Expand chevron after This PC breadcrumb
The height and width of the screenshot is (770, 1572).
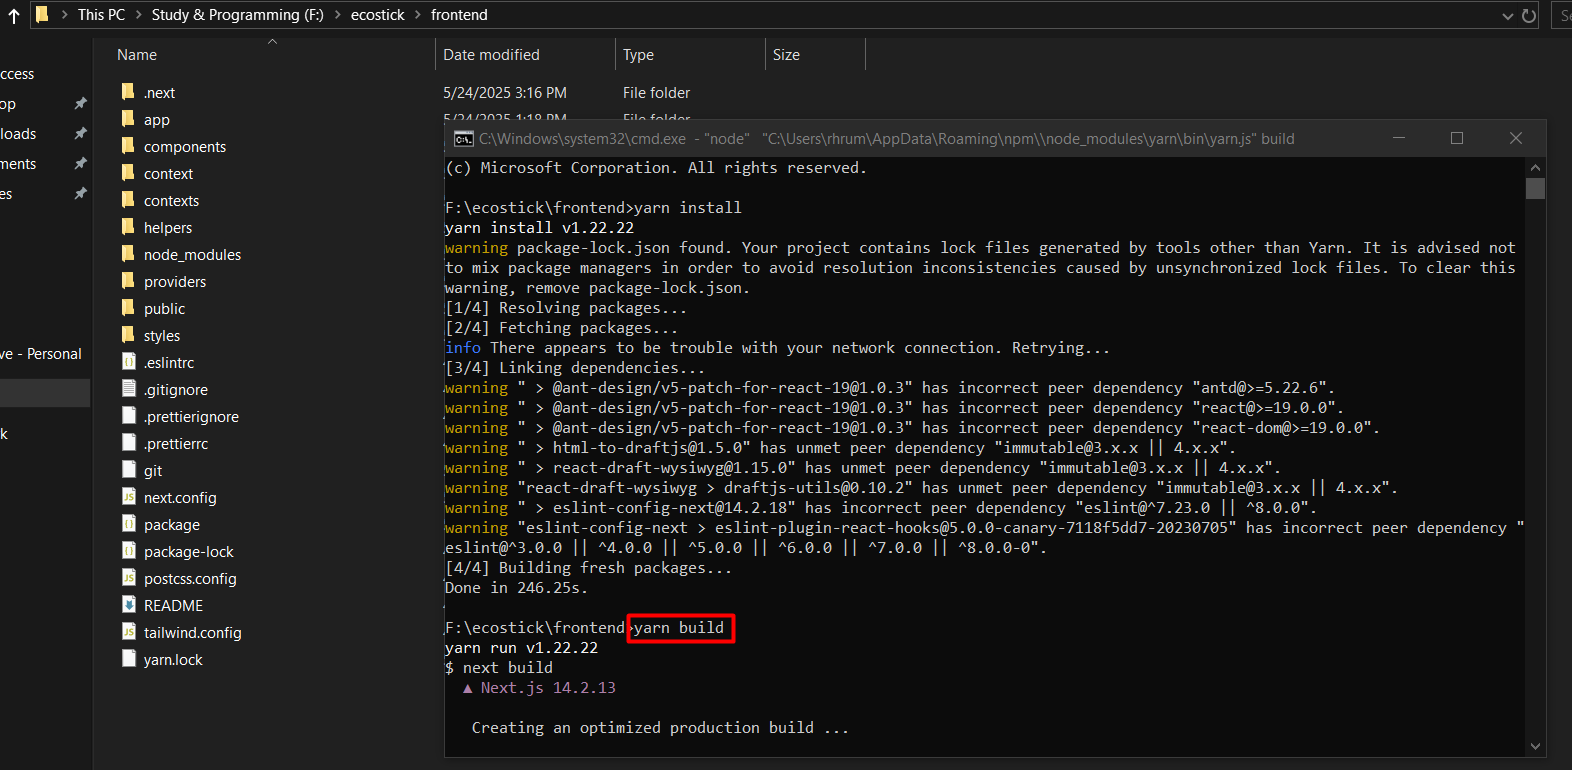[139, 15]
